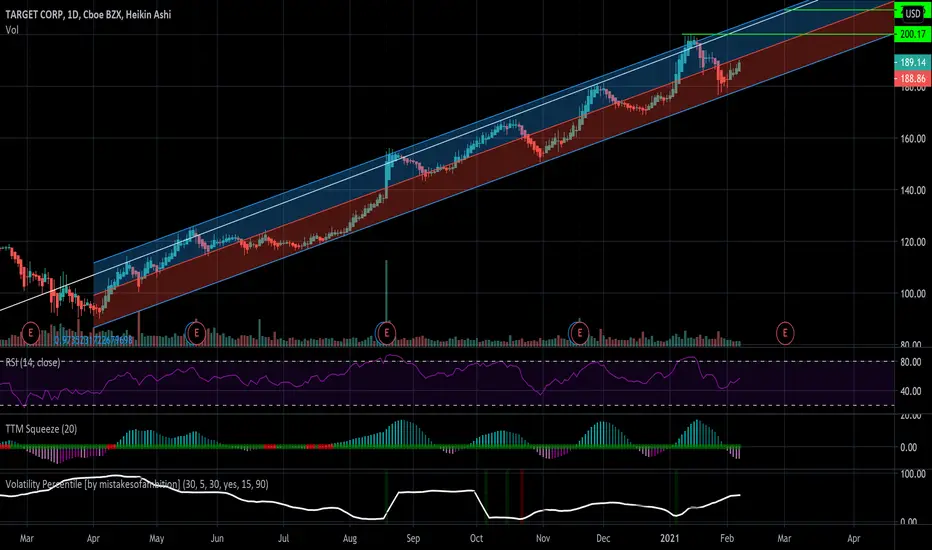Click the 100.00 label on the price axis
This screenshot has width=932, height=550.
(912, 294)
